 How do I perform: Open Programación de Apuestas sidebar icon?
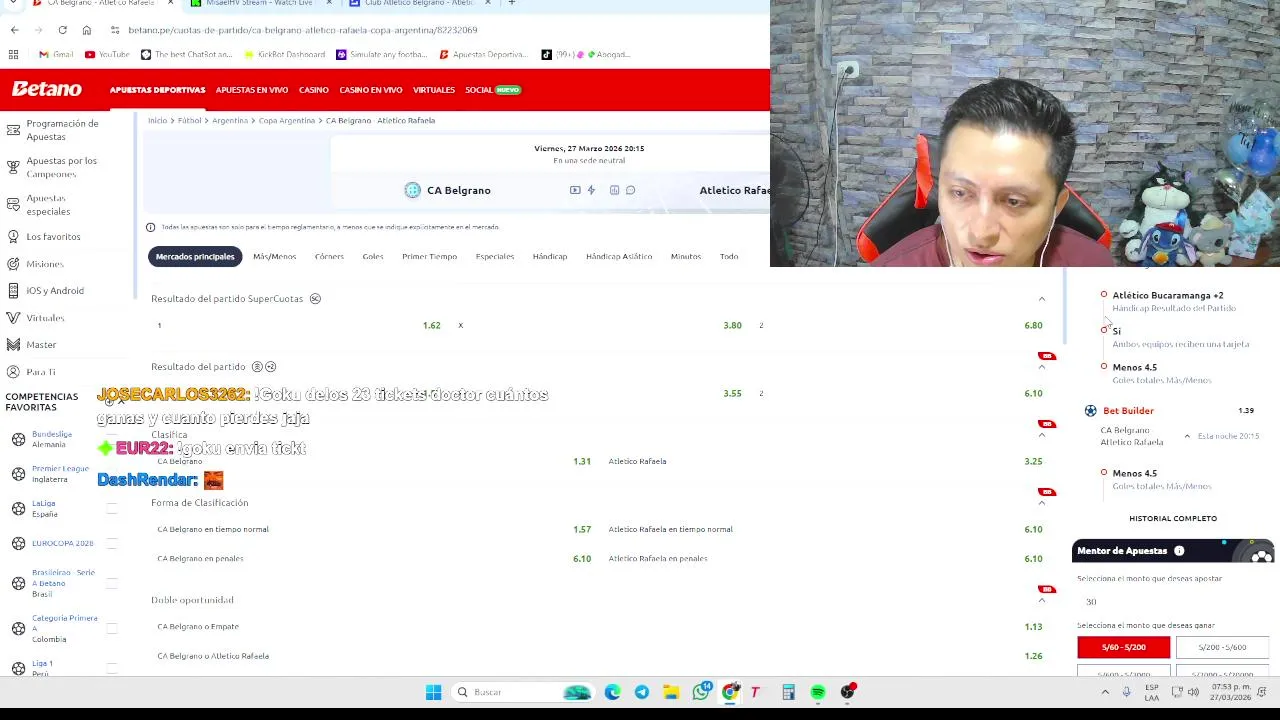point(13,130)
